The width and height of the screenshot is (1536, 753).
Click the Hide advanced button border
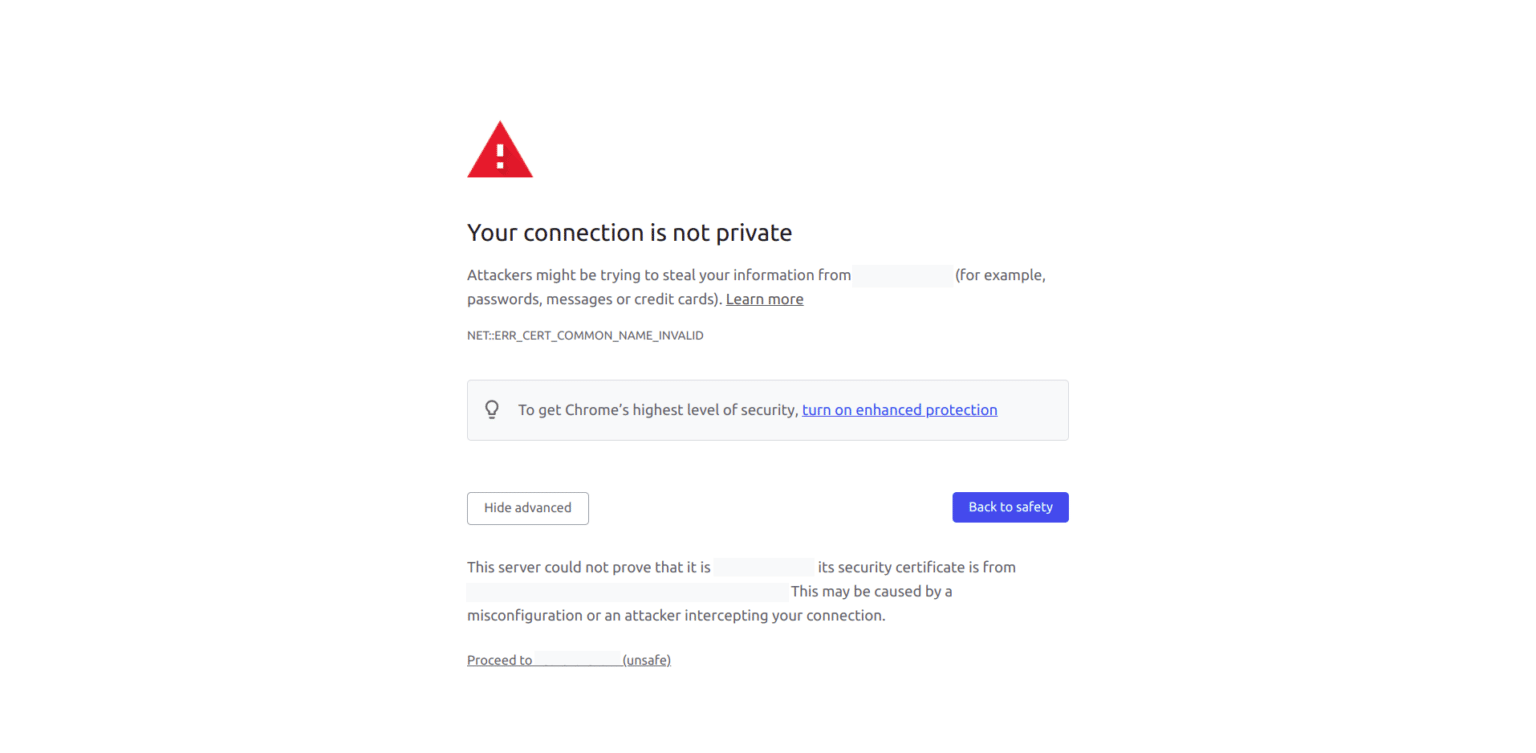pyautogui.click(x=527, y=494)
